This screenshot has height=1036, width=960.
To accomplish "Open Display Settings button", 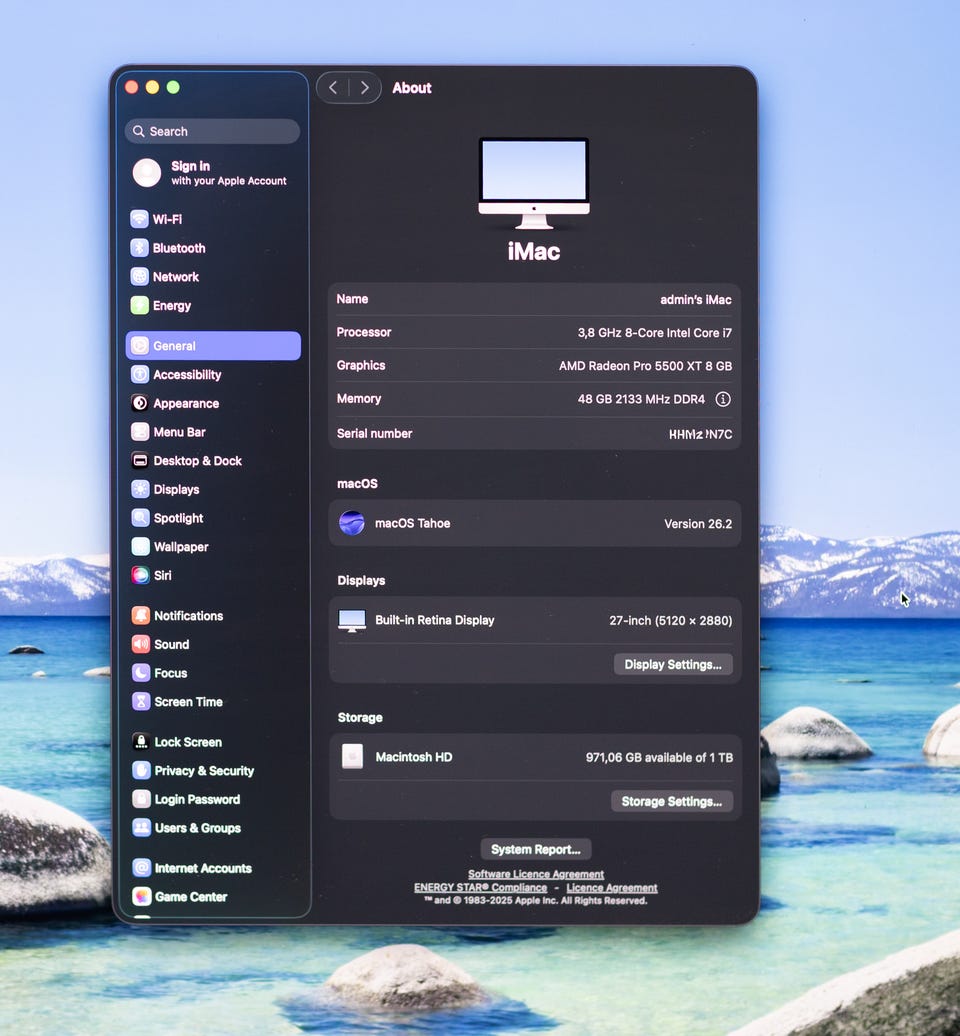I will point(673,665).
